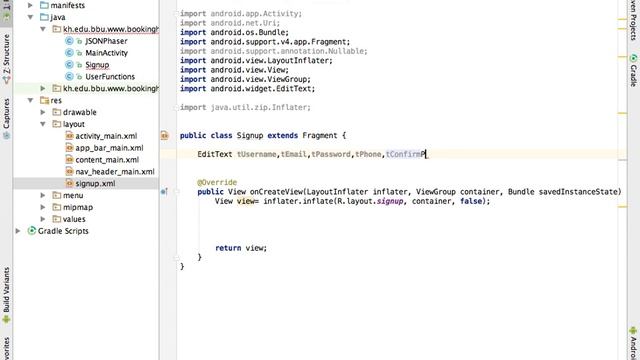Image resolution: width=640 pixels, height=360 pixels.
Task: Open the Captures tool window tab
Action: tap(6, 118)
